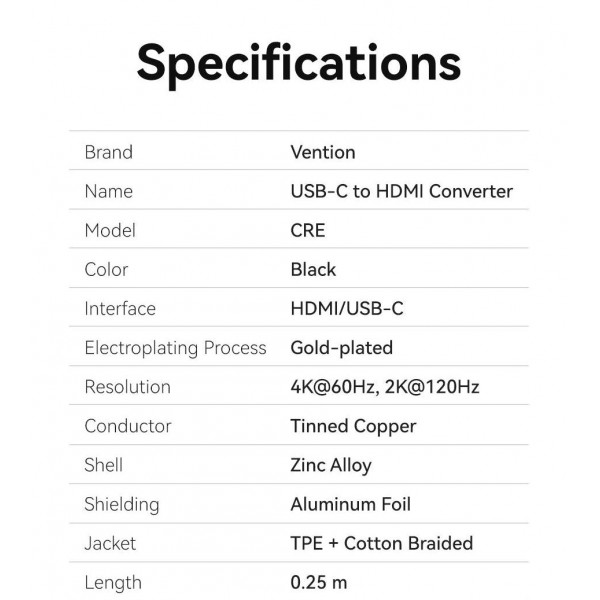Viewport: 600px width, 600px height.
Task: Click the Color row label
Action: tap(106, 269)
